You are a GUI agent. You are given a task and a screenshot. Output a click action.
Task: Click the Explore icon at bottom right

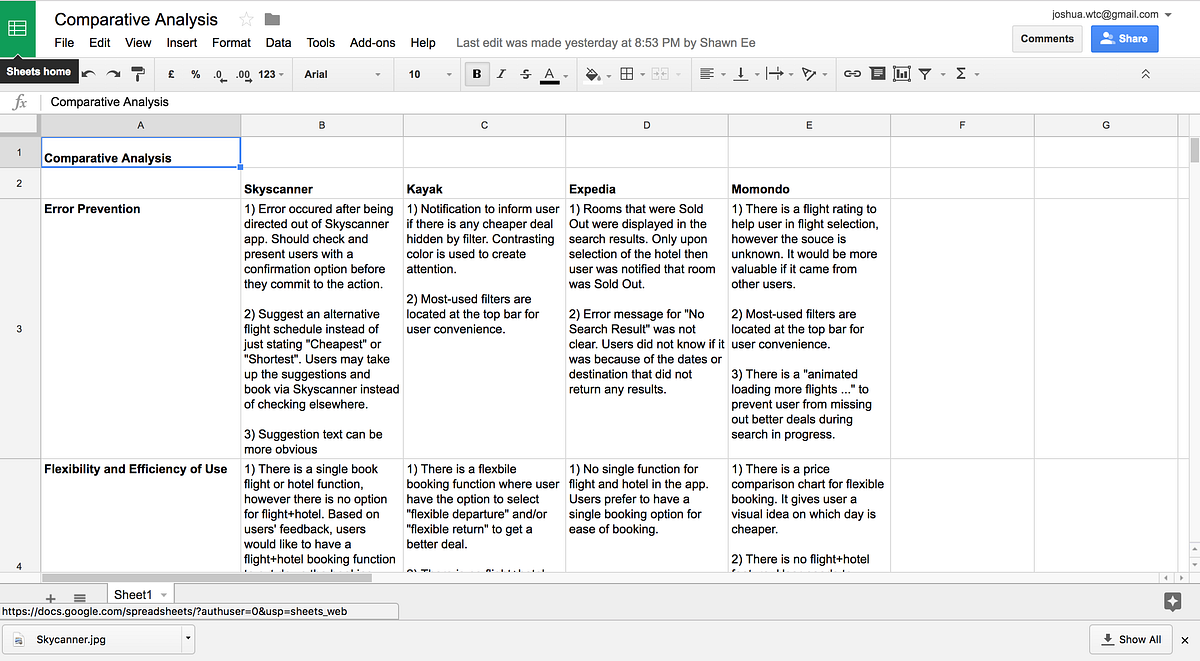[1173, 601]
